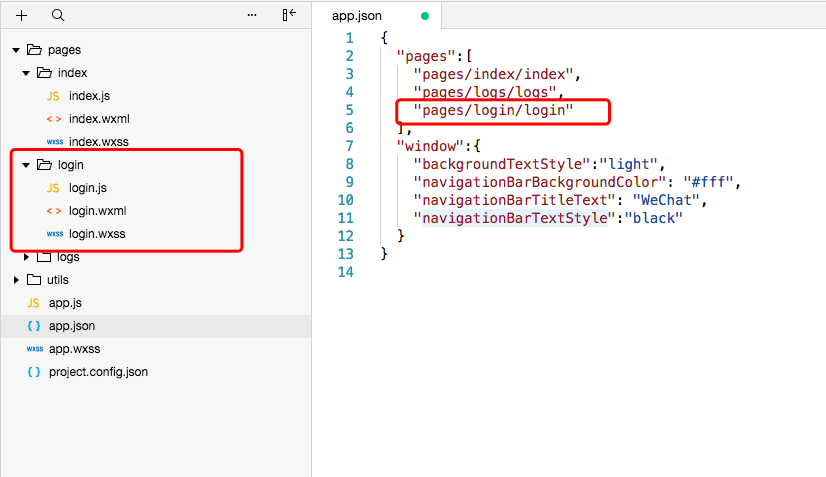
Task: Collapse the pages folder arrow
Action: pyautogui.click(x=16, y=50)
